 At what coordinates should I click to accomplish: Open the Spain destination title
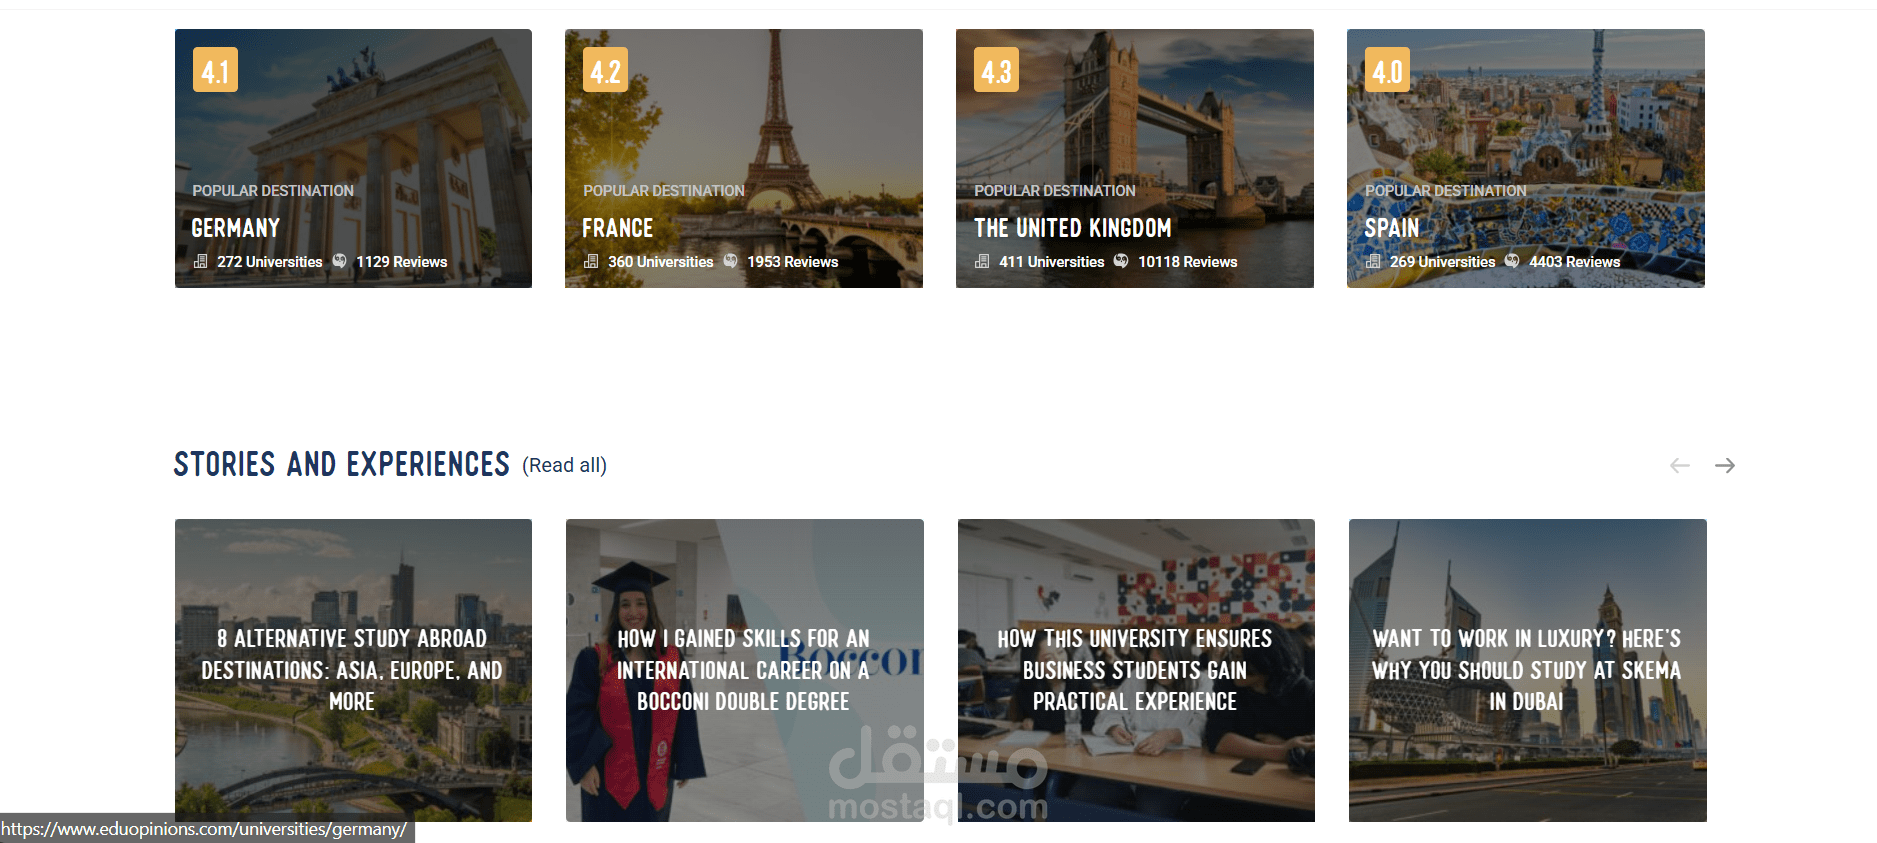[1392, 228]
